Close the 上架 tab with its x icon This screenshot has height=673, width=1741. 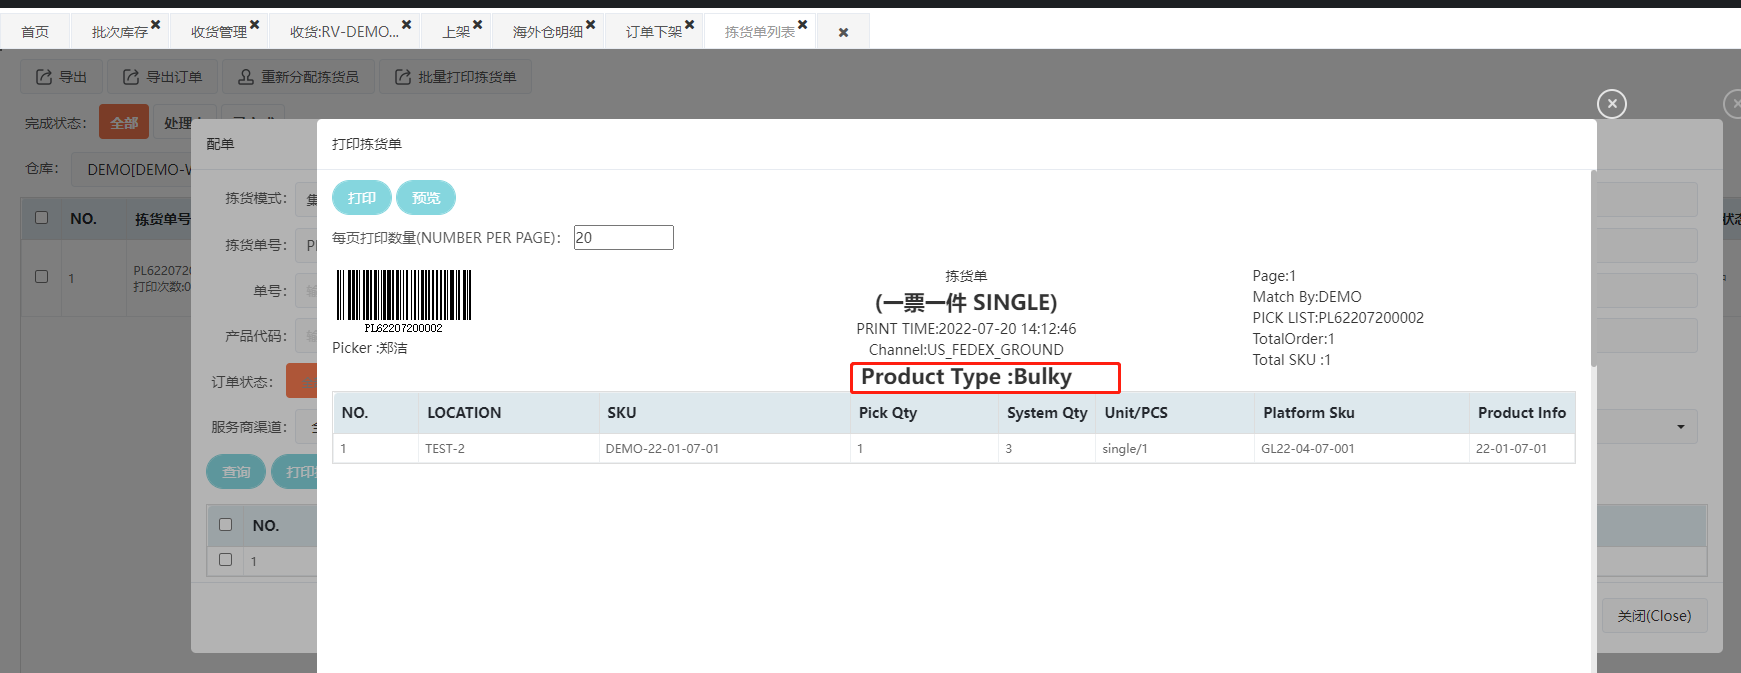478,25
